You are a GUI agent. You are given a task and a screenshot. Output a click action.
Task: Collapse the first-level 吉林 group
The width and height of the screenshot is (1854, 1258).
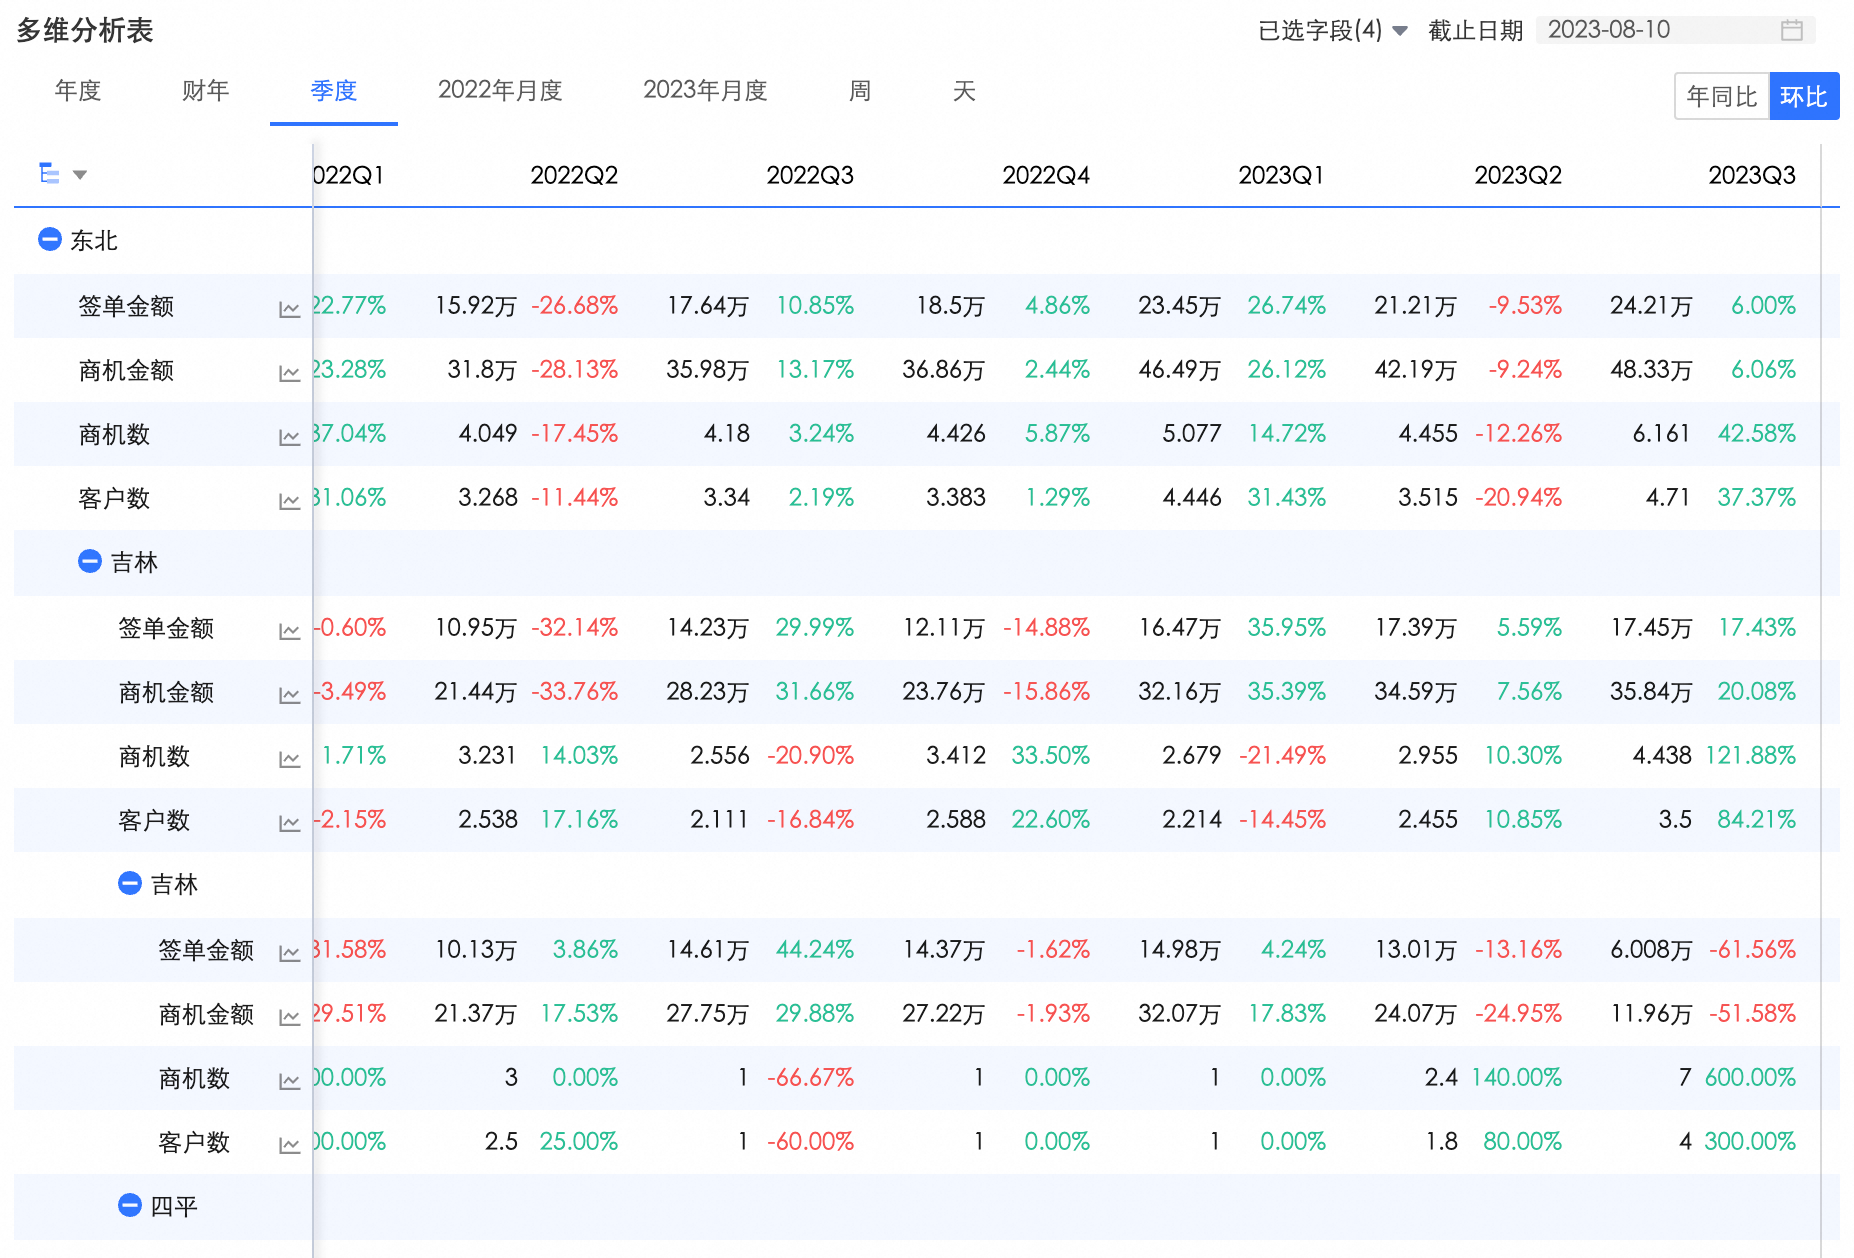(90, 562)
